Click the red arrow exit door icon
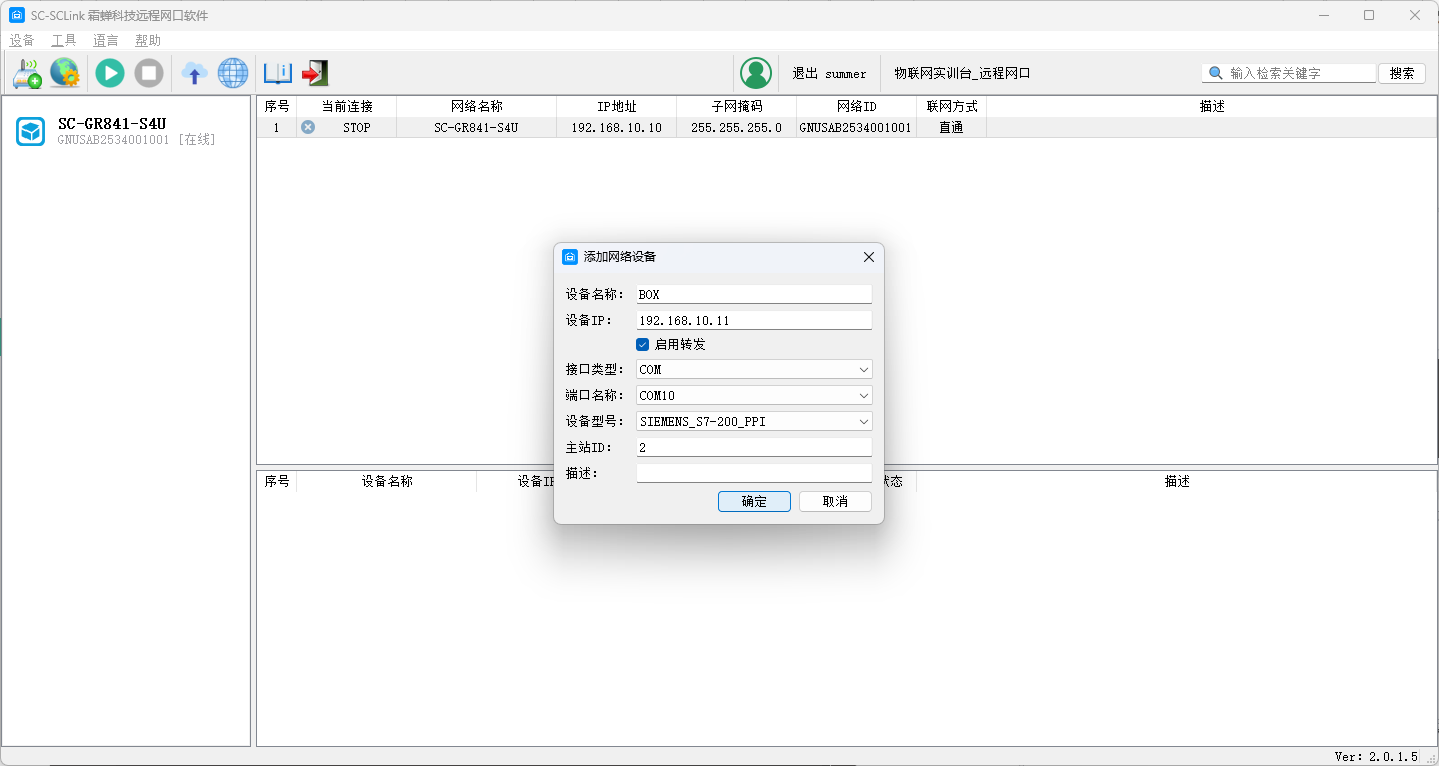 click(315, 73)
